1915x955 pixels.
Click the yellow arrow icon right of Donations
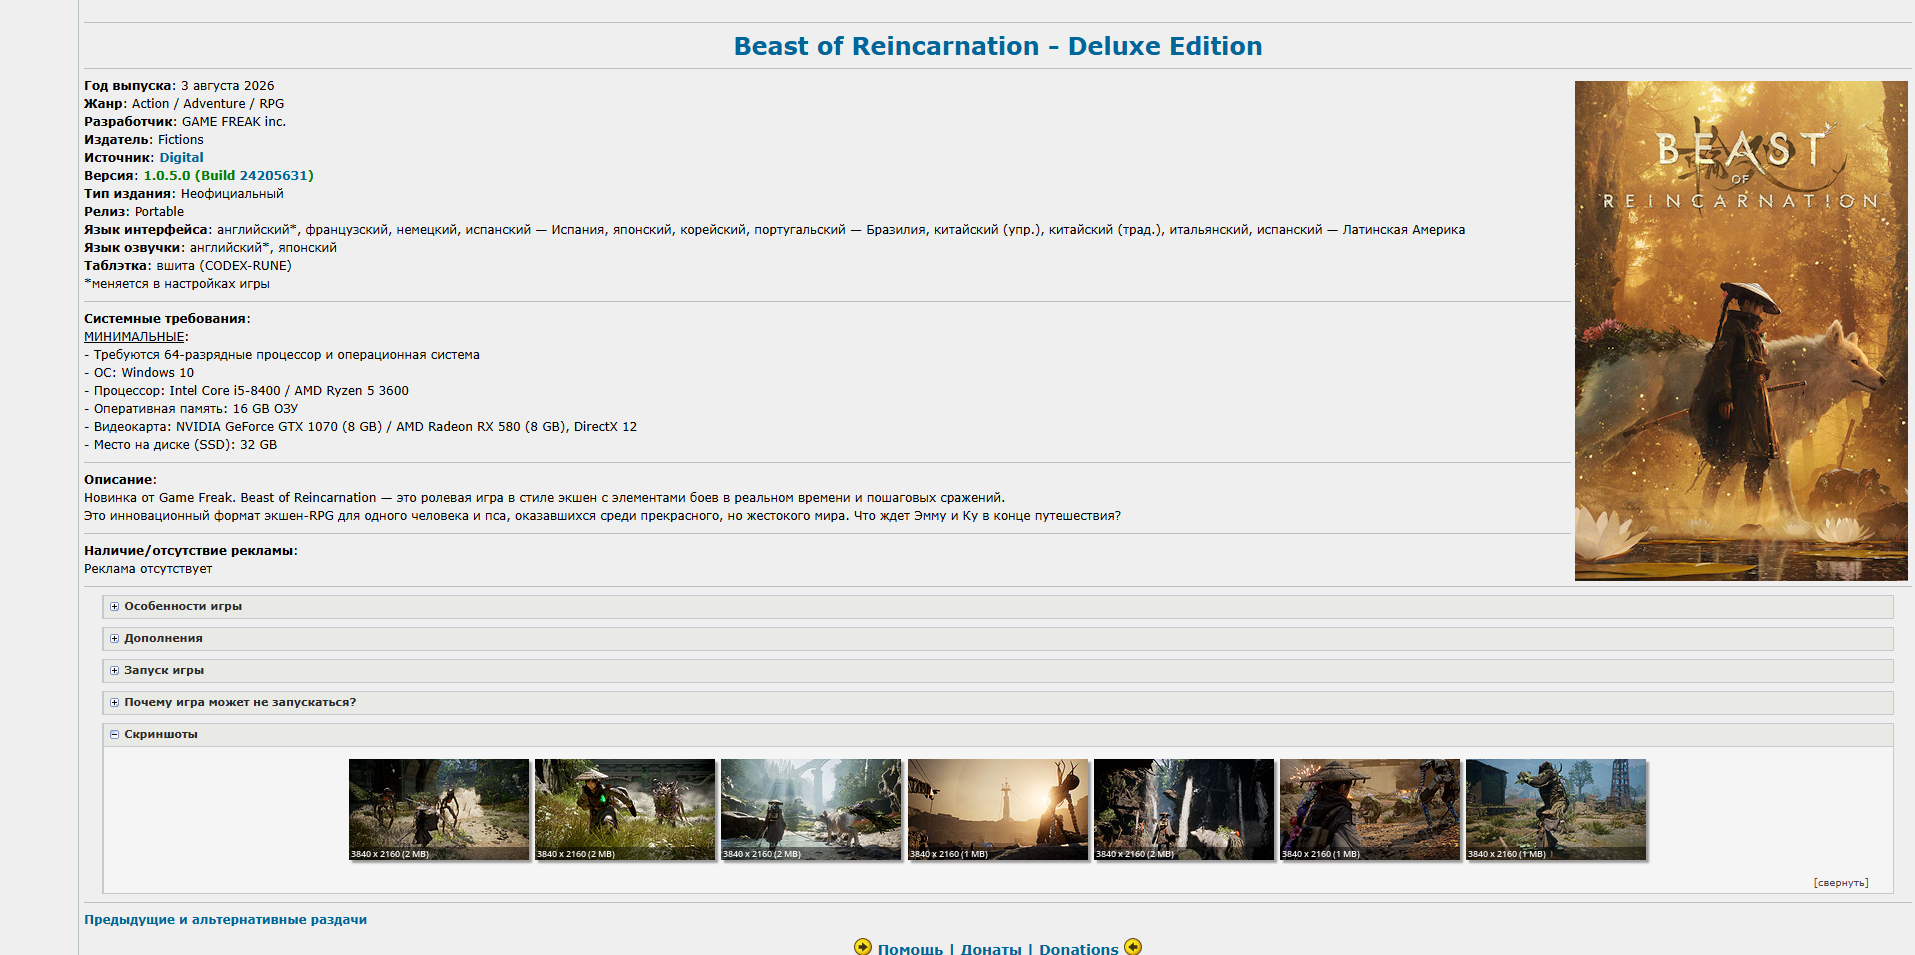tap(1133, 947)
